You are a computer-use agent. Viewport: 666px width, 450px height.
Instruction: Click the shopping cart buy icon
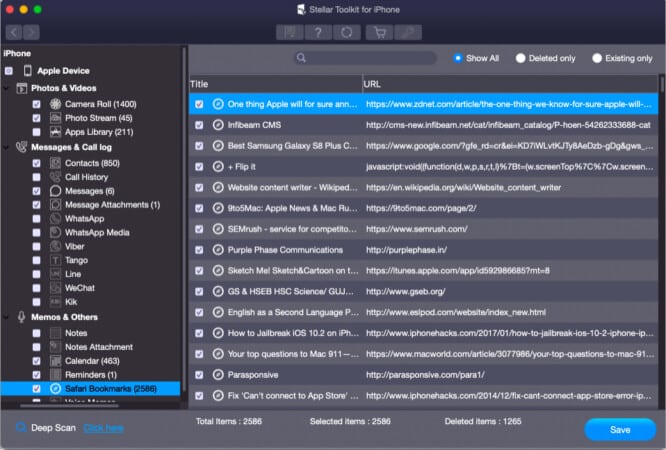tap(379, 32)
